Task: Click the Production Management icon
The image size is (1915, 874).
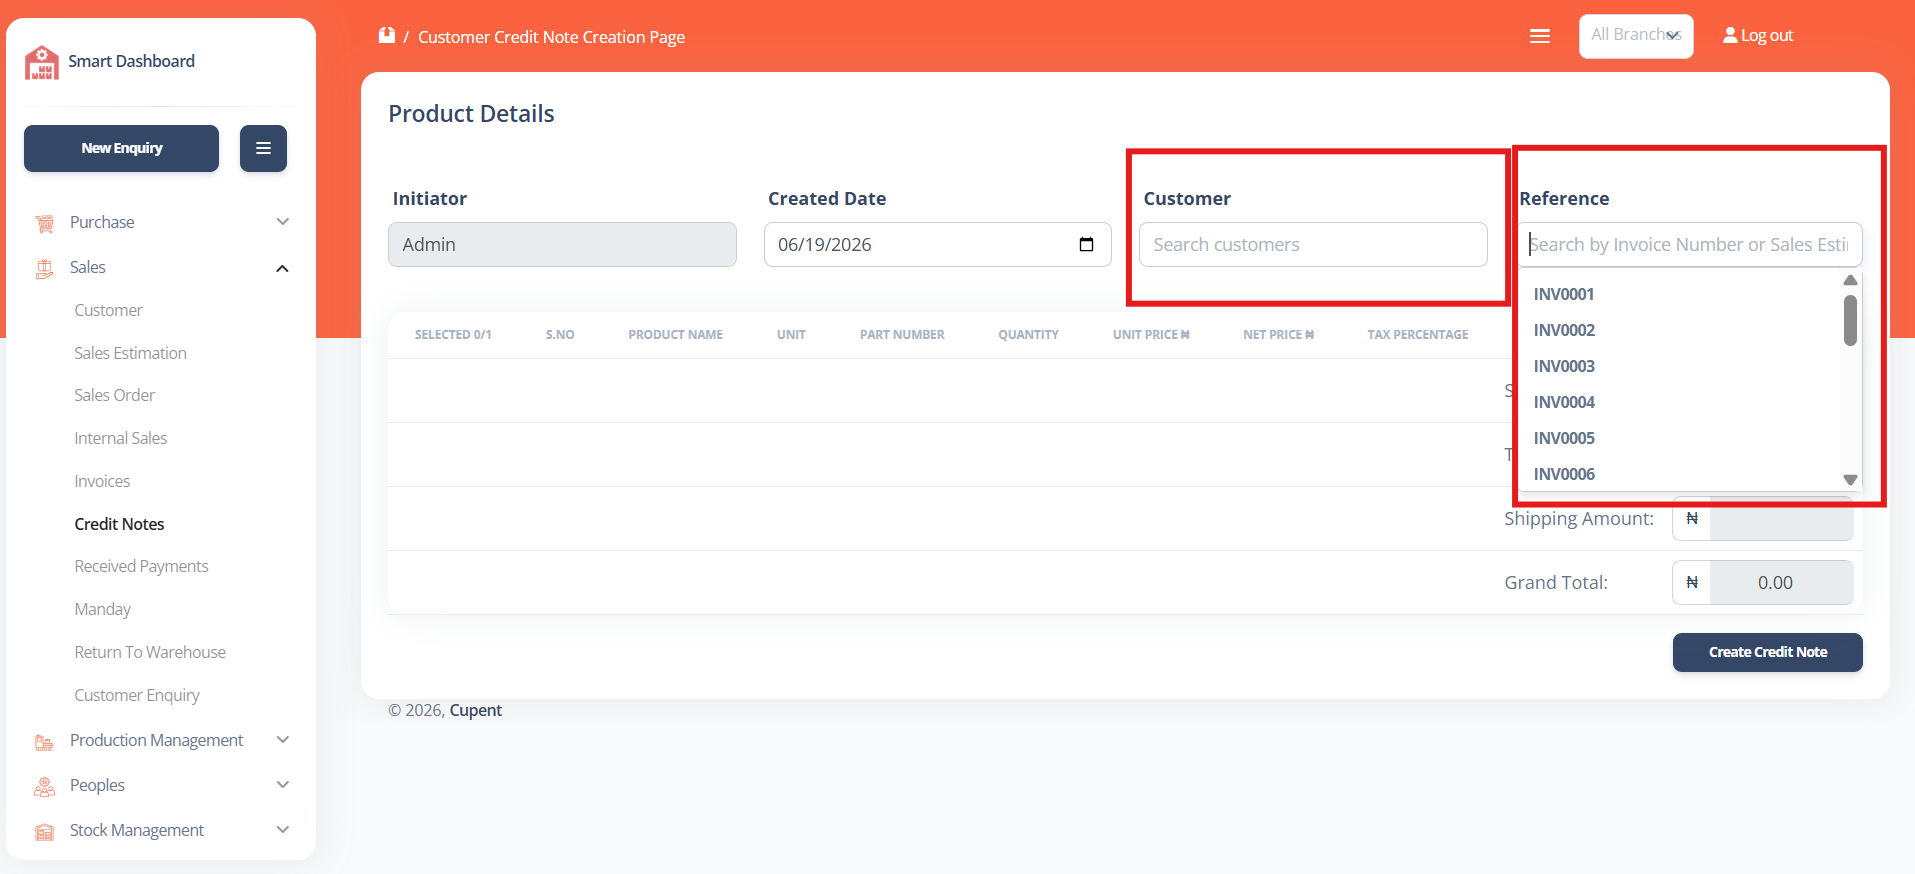Action: 44,741
